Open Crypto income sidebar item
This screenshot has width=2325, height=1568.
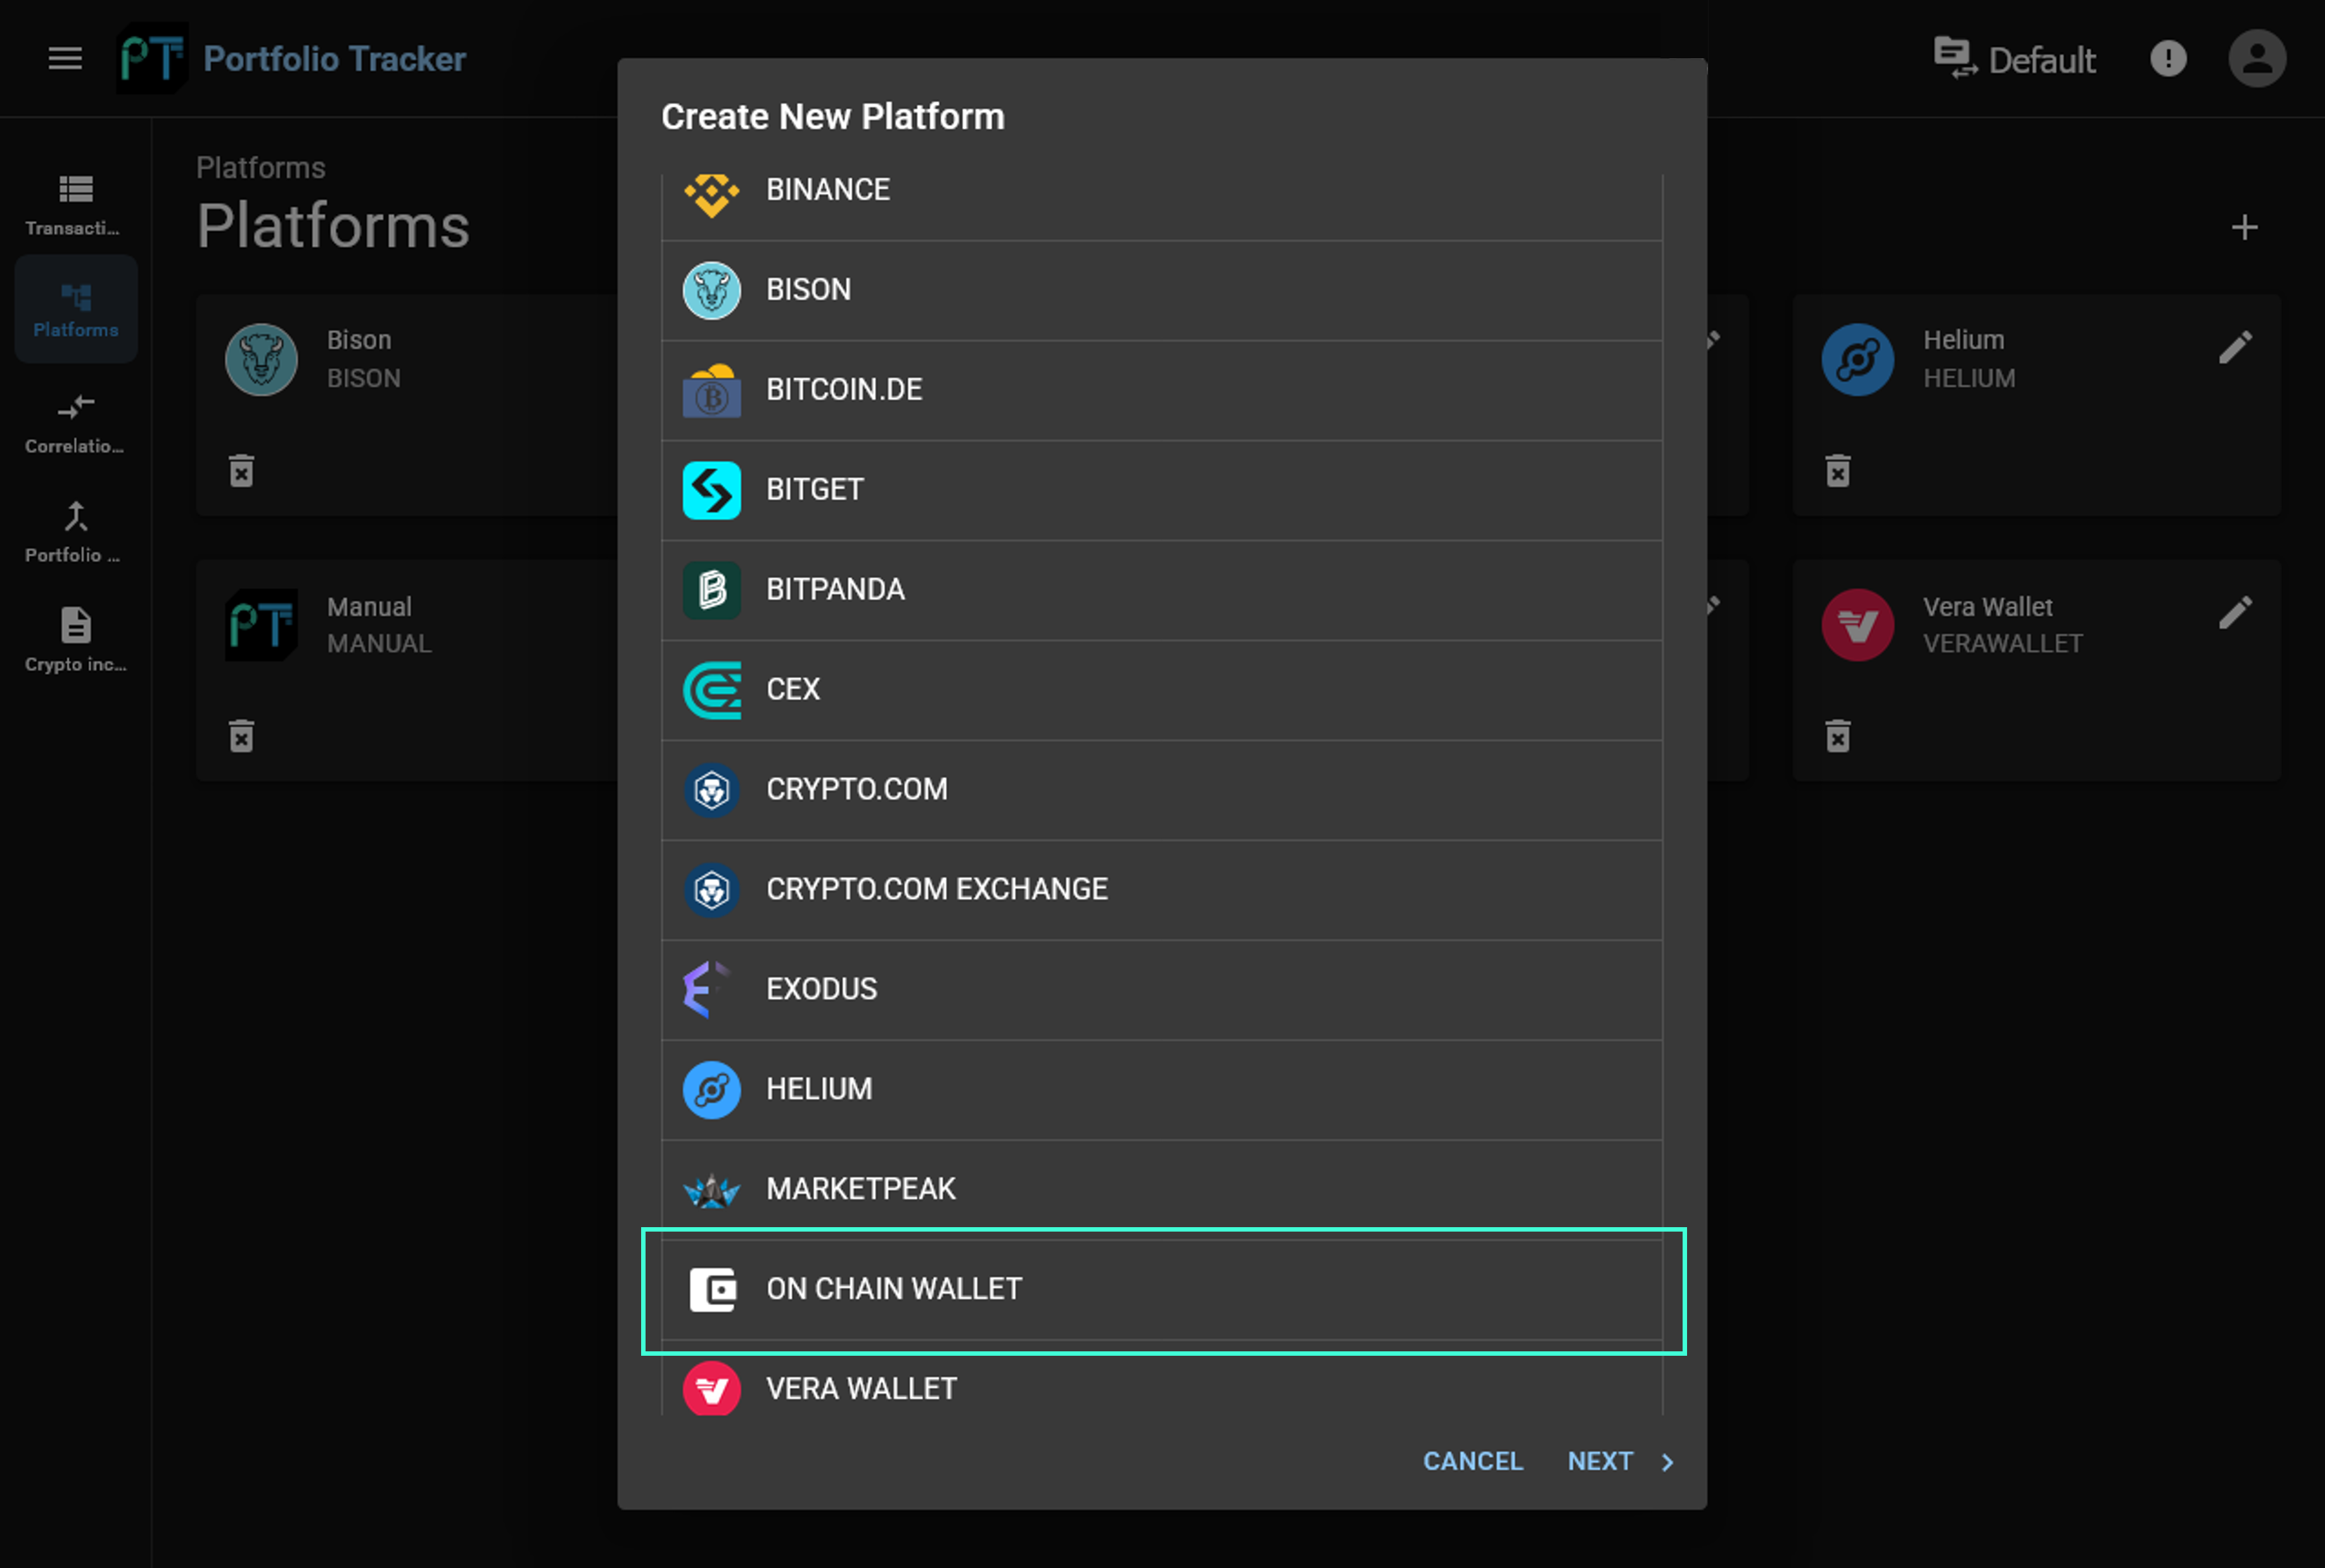(76, 641)
